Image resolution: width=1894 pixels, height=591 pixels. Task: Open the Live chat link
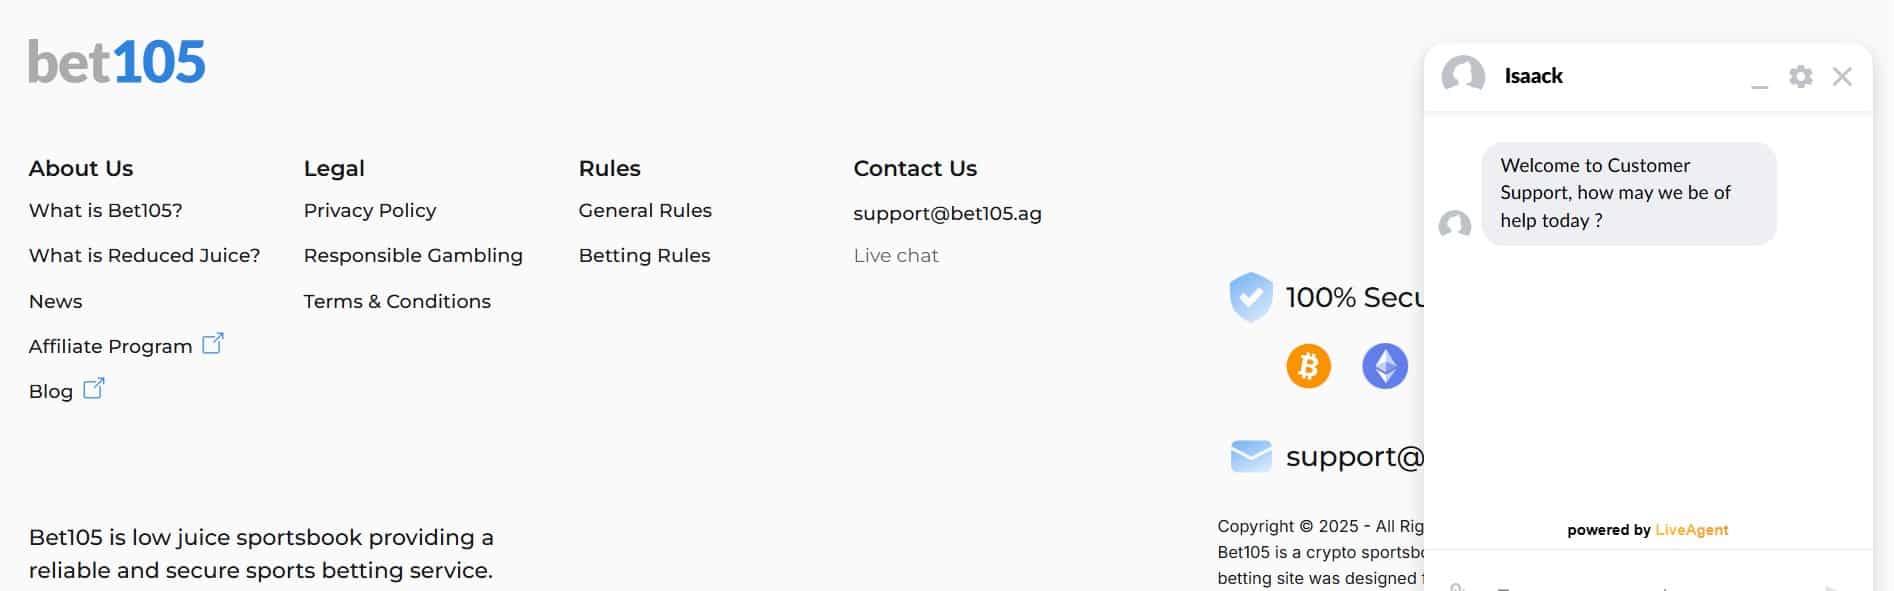(896, 256)
